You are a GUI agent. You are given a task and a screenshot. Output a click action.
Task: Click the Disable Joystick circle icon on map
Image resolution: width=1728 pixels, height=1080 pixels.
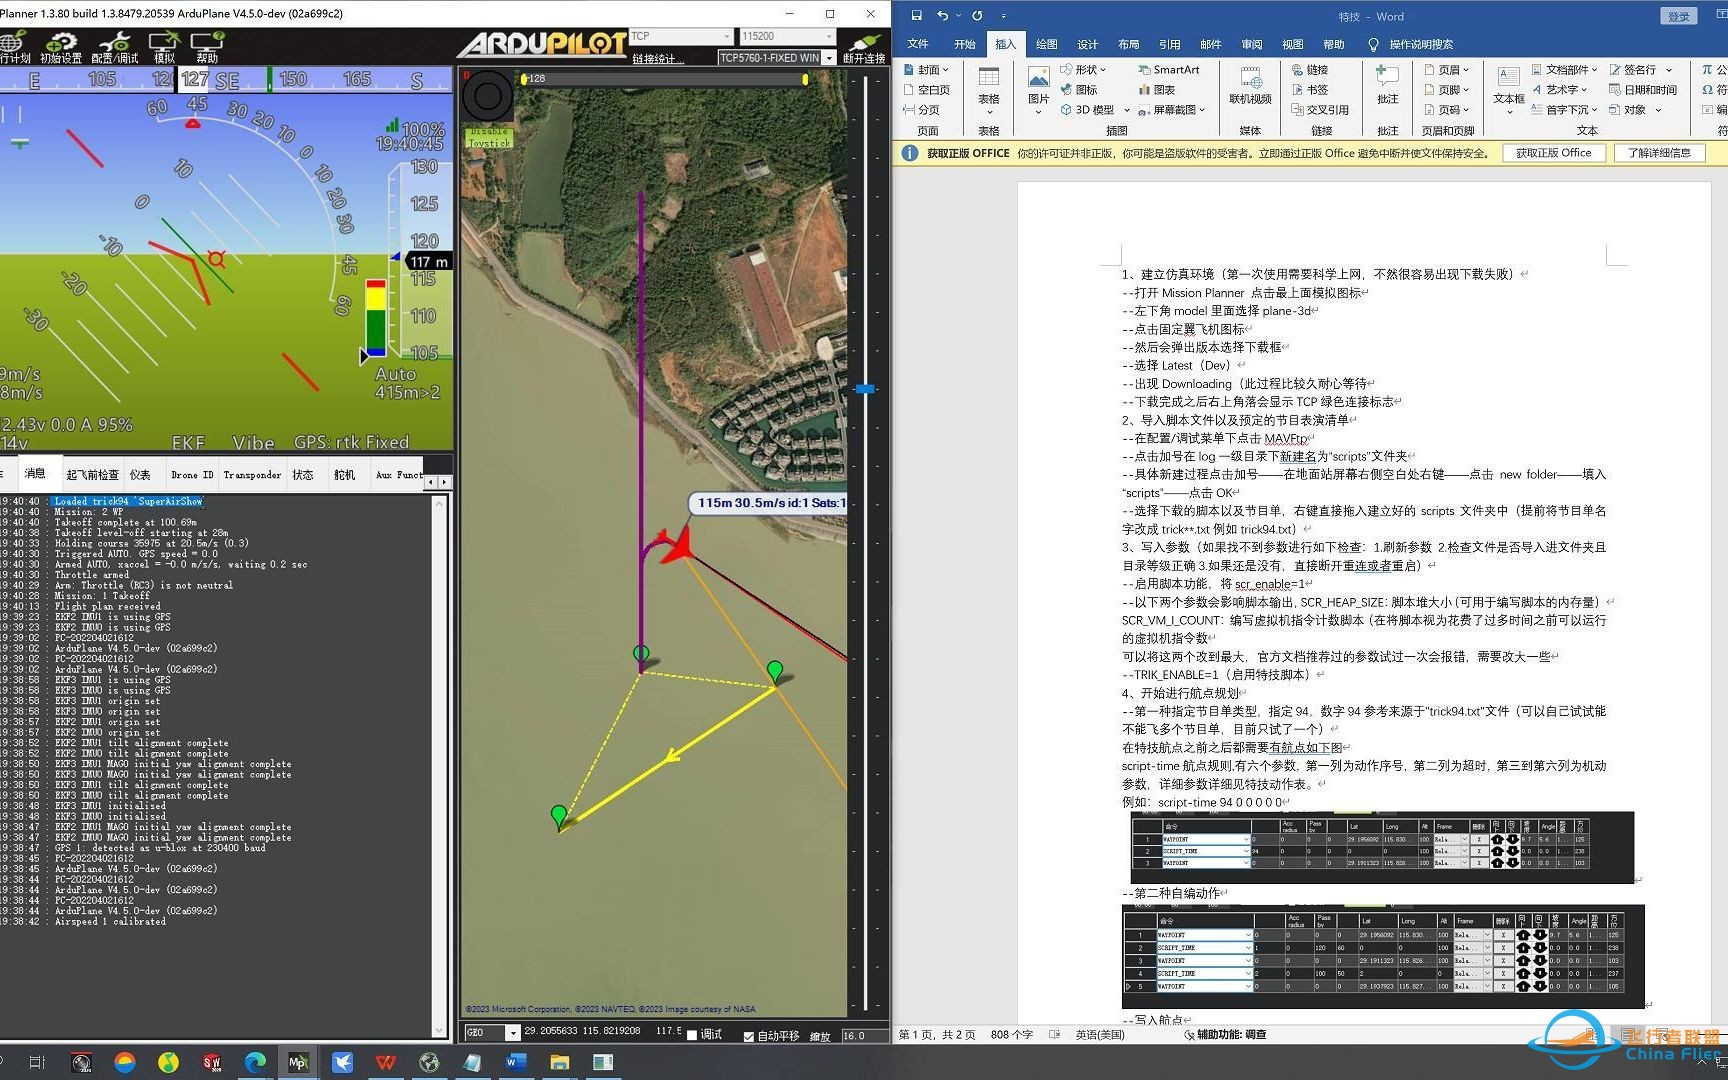pos(488,97)
